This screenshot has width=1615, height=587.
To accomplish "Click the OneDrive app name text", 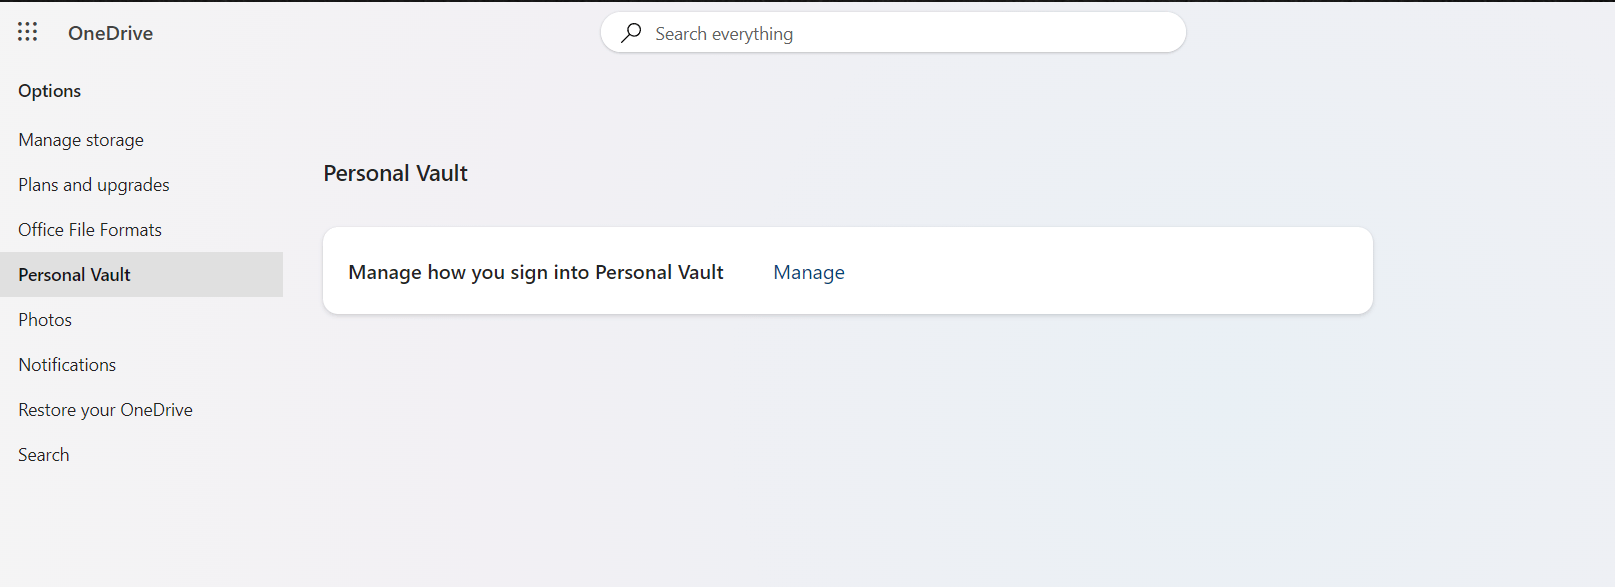I will tap(110, 32).
